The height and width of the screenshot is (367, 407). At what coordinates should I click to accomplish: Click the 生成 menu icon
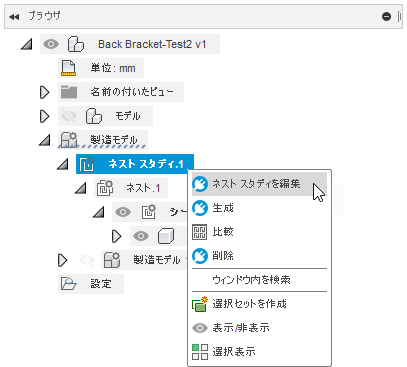click(x=200, y=208)
